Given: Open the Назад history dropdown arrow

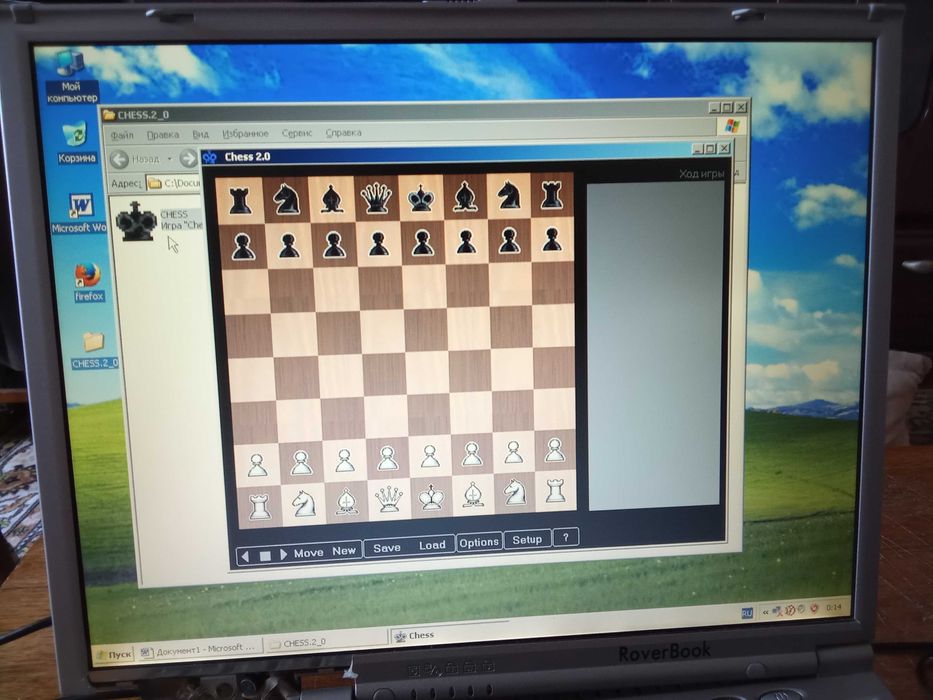Looking at the screenshot, I should [170, 159].
